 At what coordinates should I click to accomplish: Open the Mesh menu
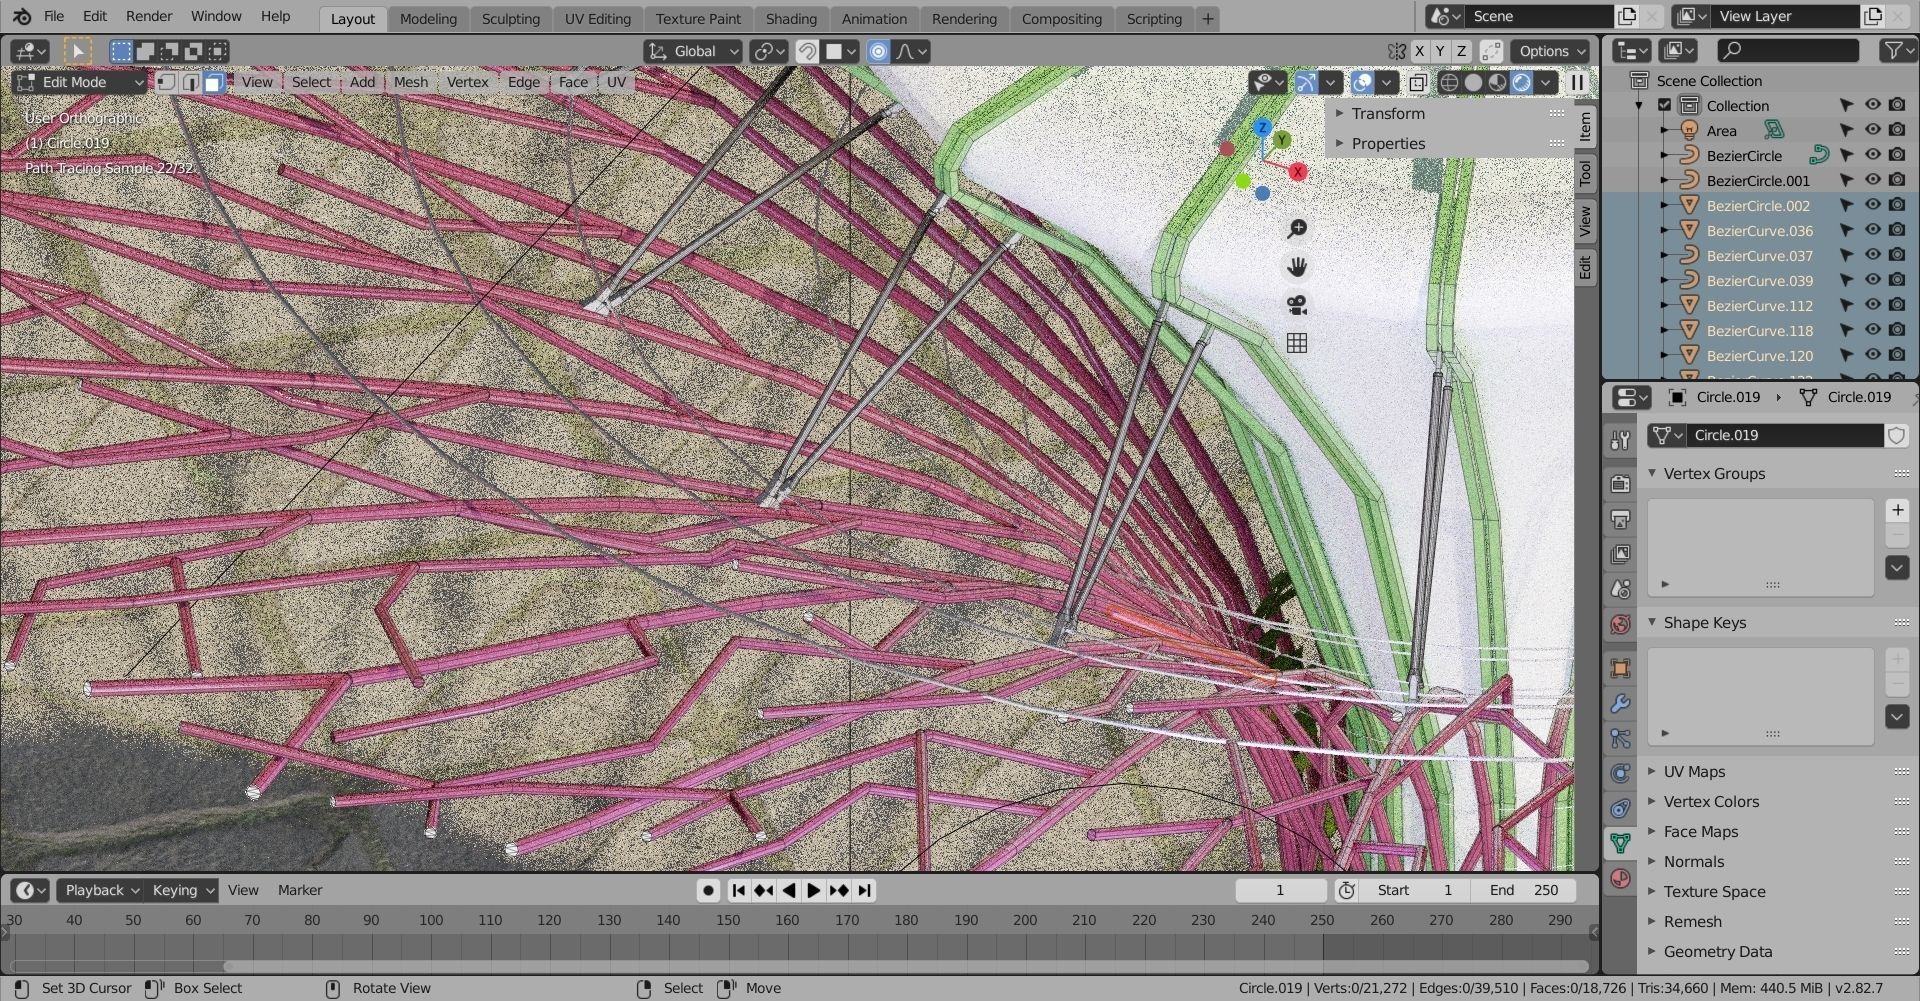click(410, 82)
